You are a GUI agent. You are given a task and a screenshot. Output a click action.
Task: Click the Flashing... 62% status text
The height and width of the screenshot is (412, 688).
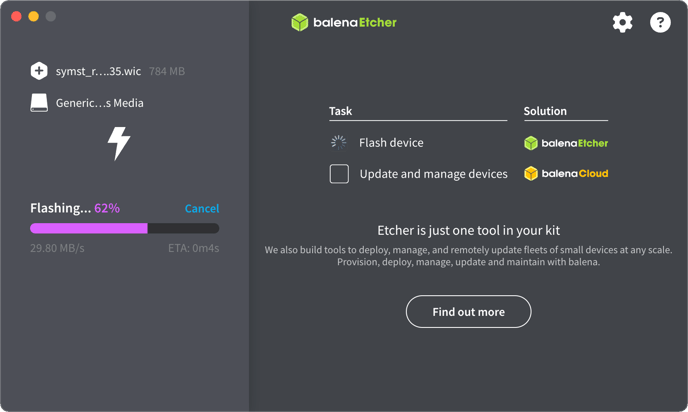point(75,208)
